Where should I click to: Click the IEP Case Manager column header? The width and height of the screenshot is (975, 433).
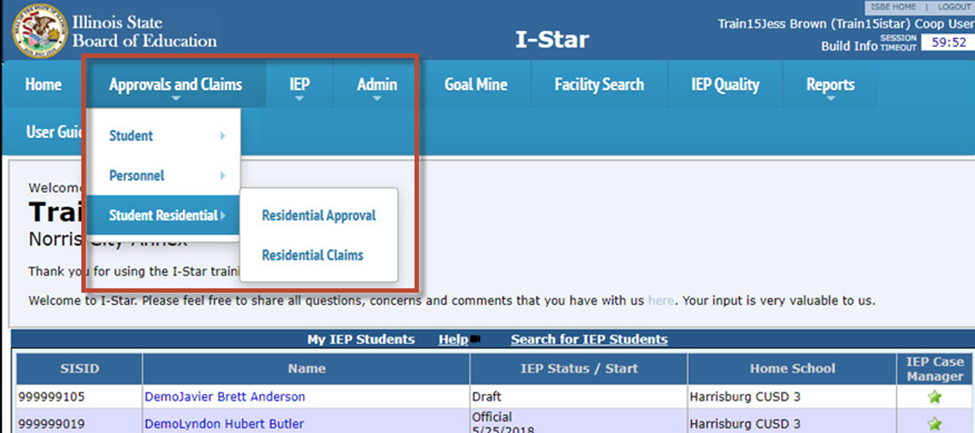pyautogui.click(x=935, y=369)
